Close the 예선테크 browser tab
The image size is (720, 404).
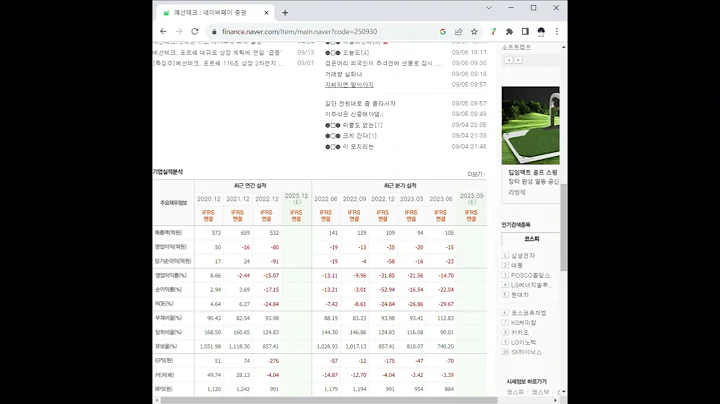click(x=266, y=13)
